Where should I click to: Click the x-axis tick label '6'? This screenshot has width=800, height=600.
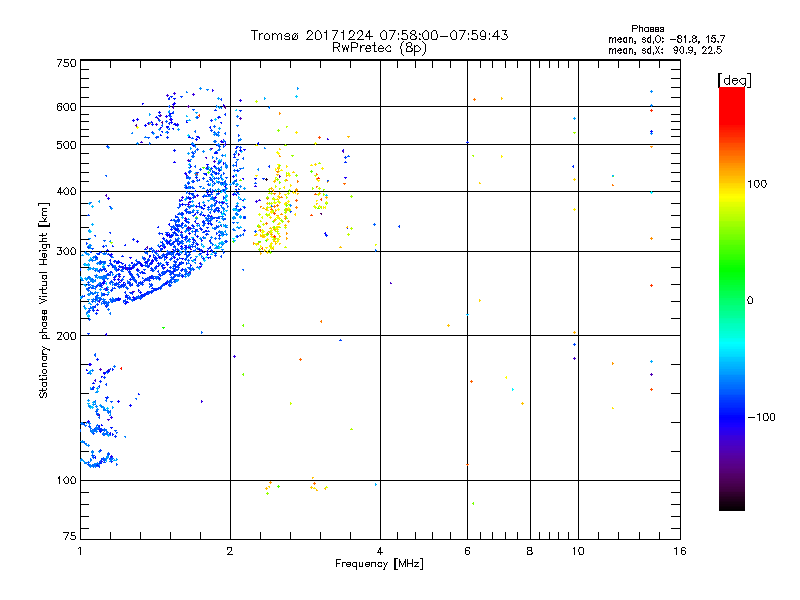tap(467, 551)
